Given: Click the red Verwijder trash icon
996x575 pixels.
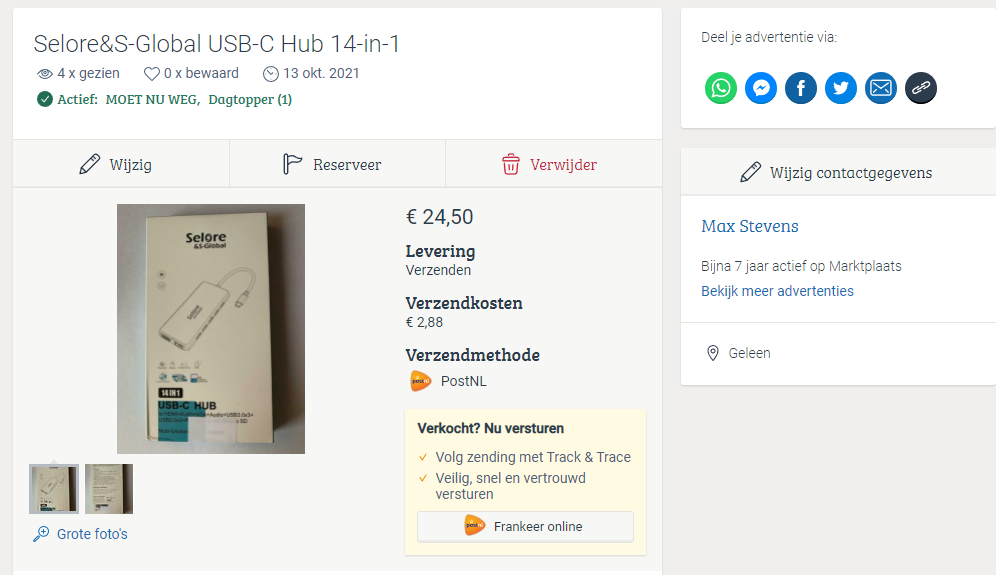Looking at the screenshot, I should [x=511, y=164].
